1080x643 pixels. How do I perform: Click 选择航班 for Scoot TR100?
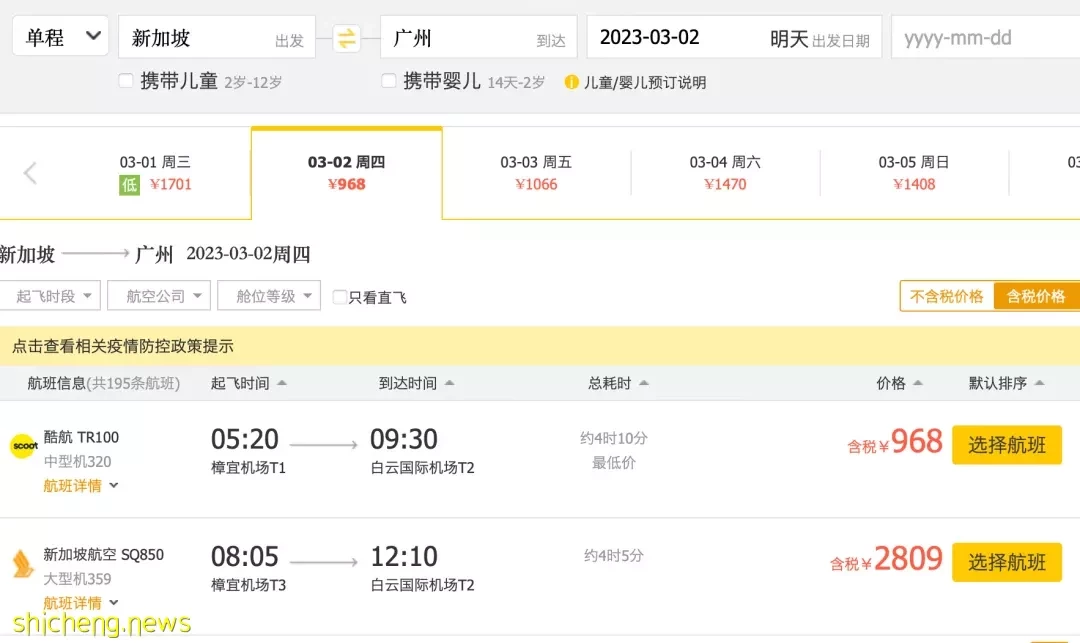1007,445
